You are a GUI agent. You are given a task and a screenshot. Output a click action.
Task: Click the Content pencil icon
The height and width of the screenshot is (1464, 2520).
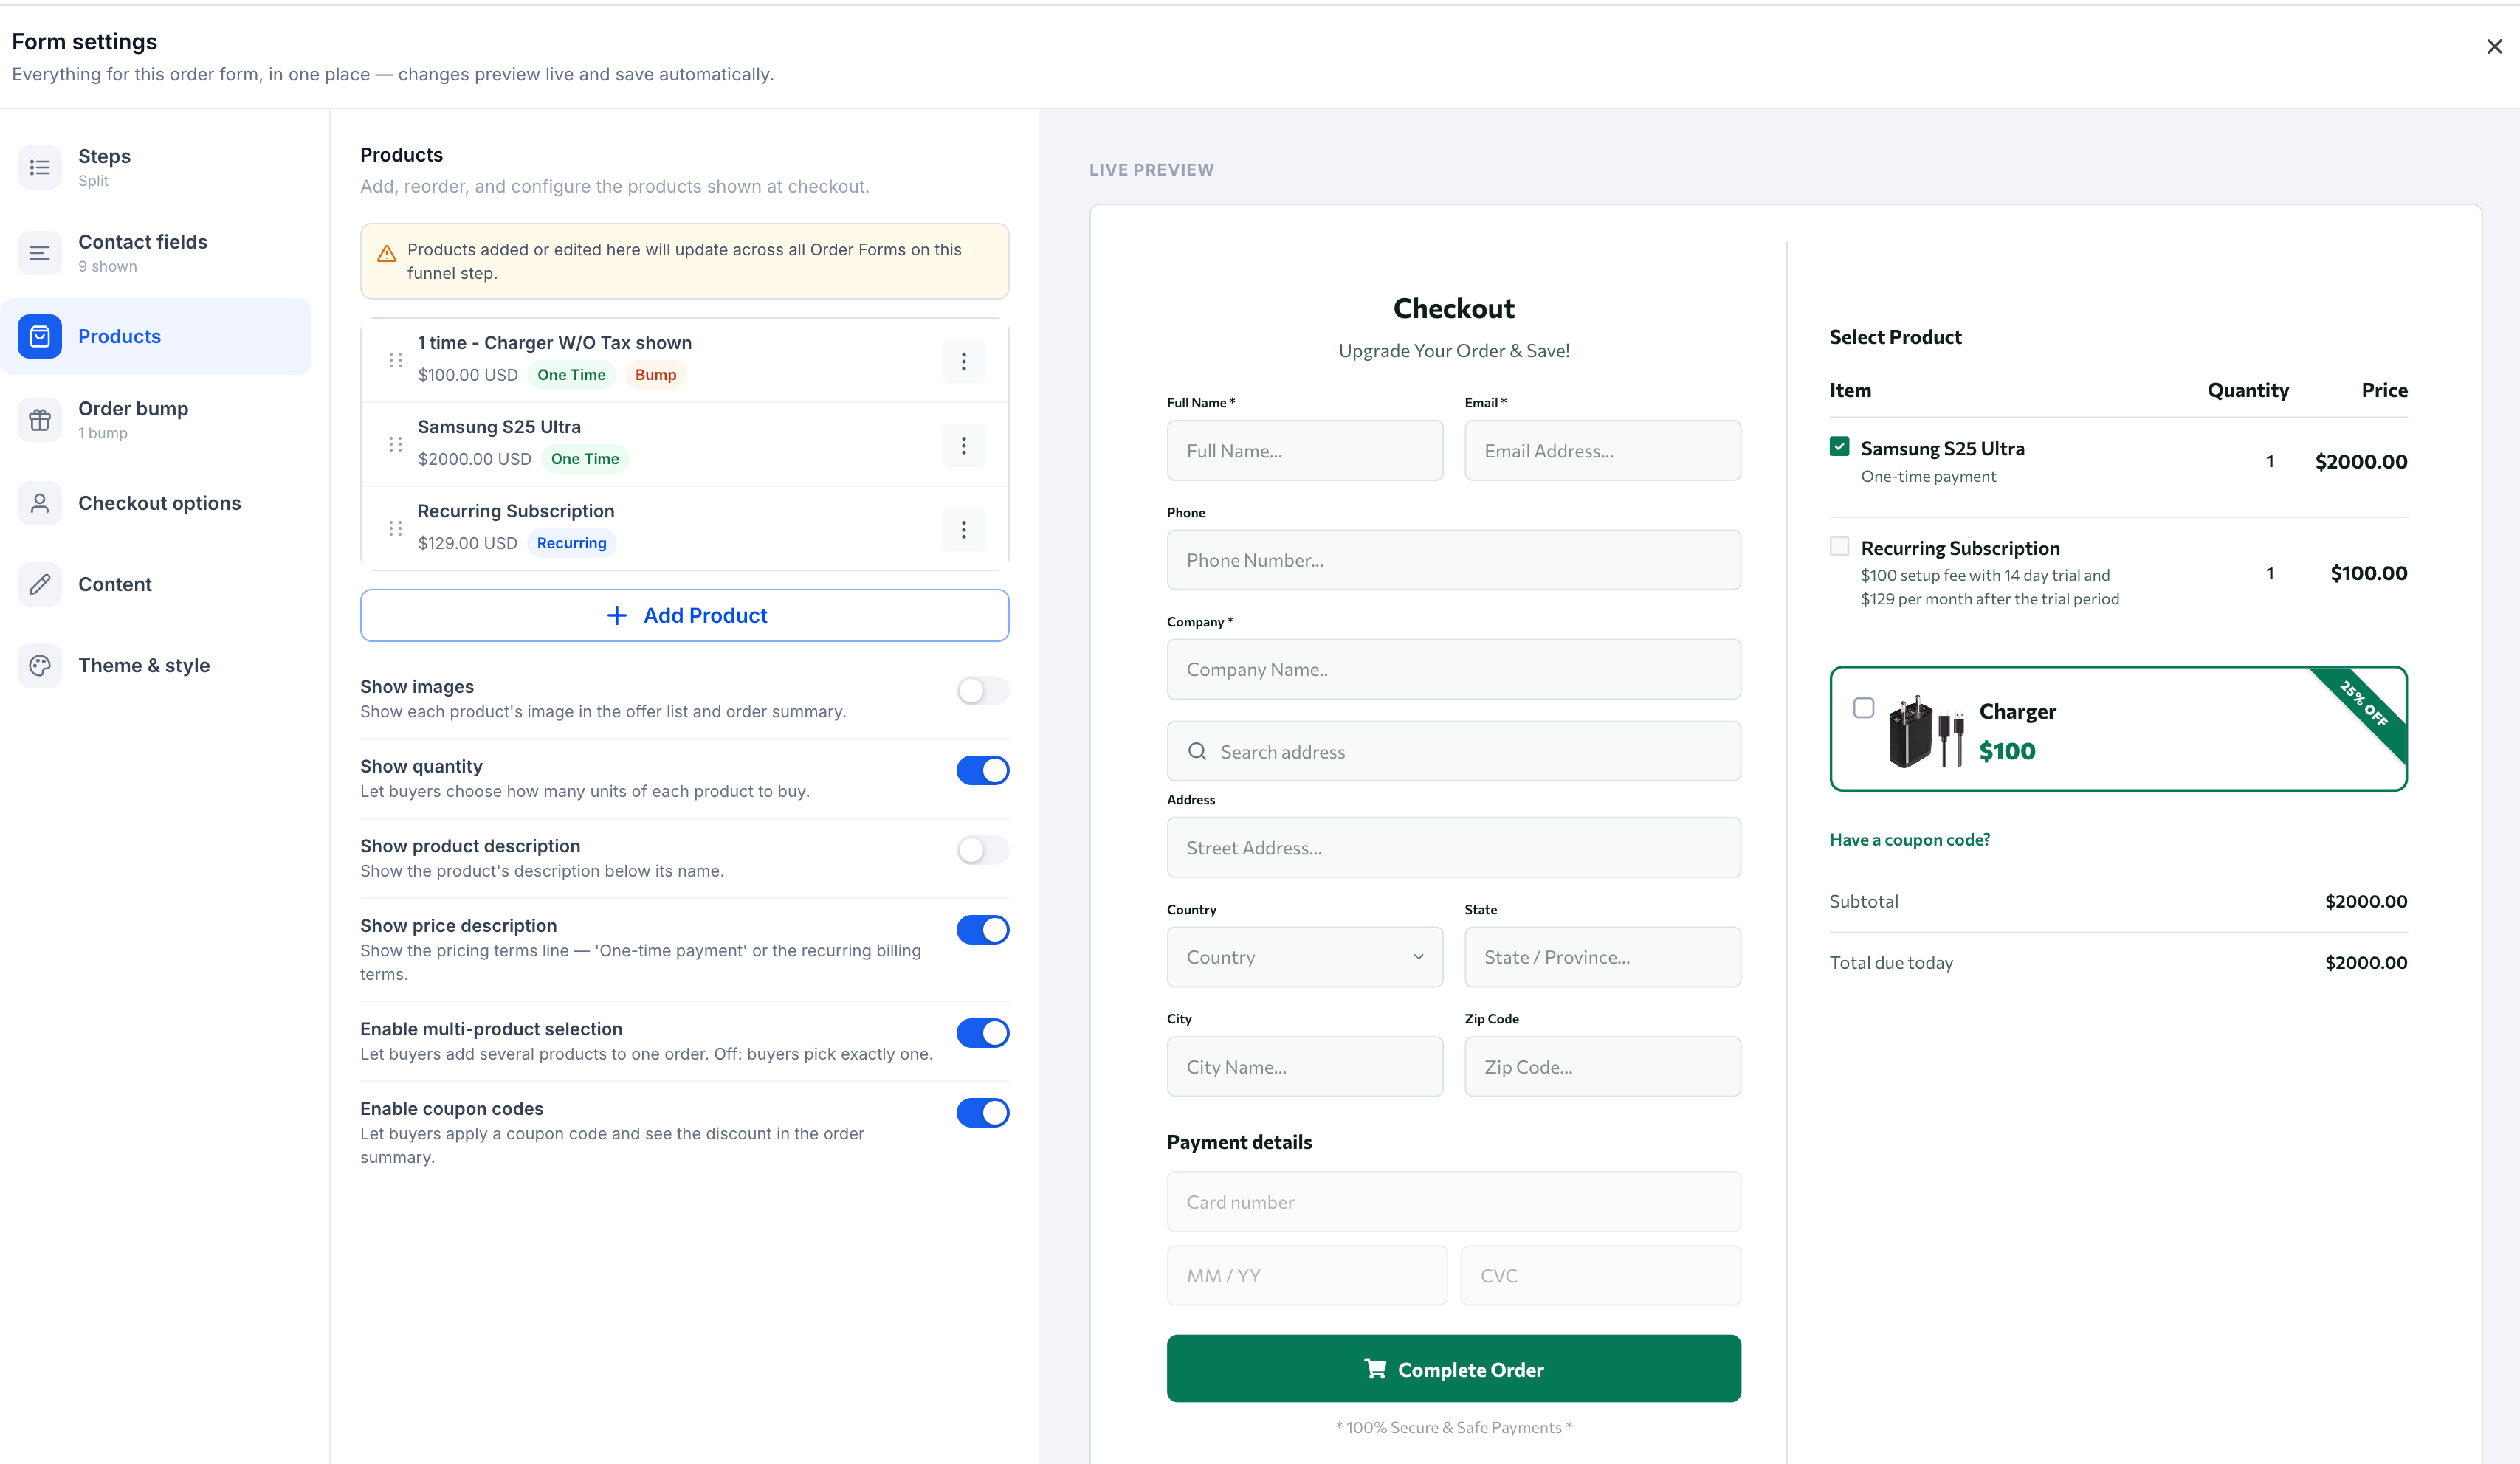point(40,584)
